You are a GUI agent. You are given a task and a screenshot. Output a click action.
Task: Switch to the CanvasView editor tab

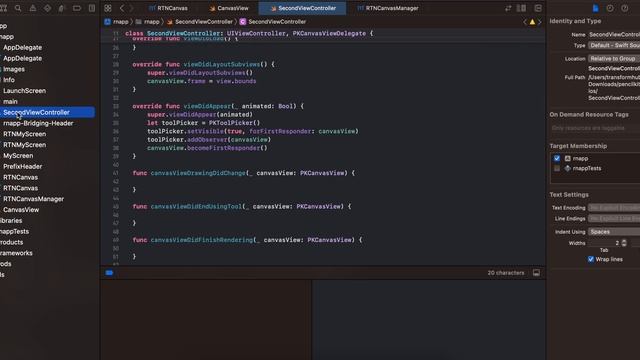[229, 8]
